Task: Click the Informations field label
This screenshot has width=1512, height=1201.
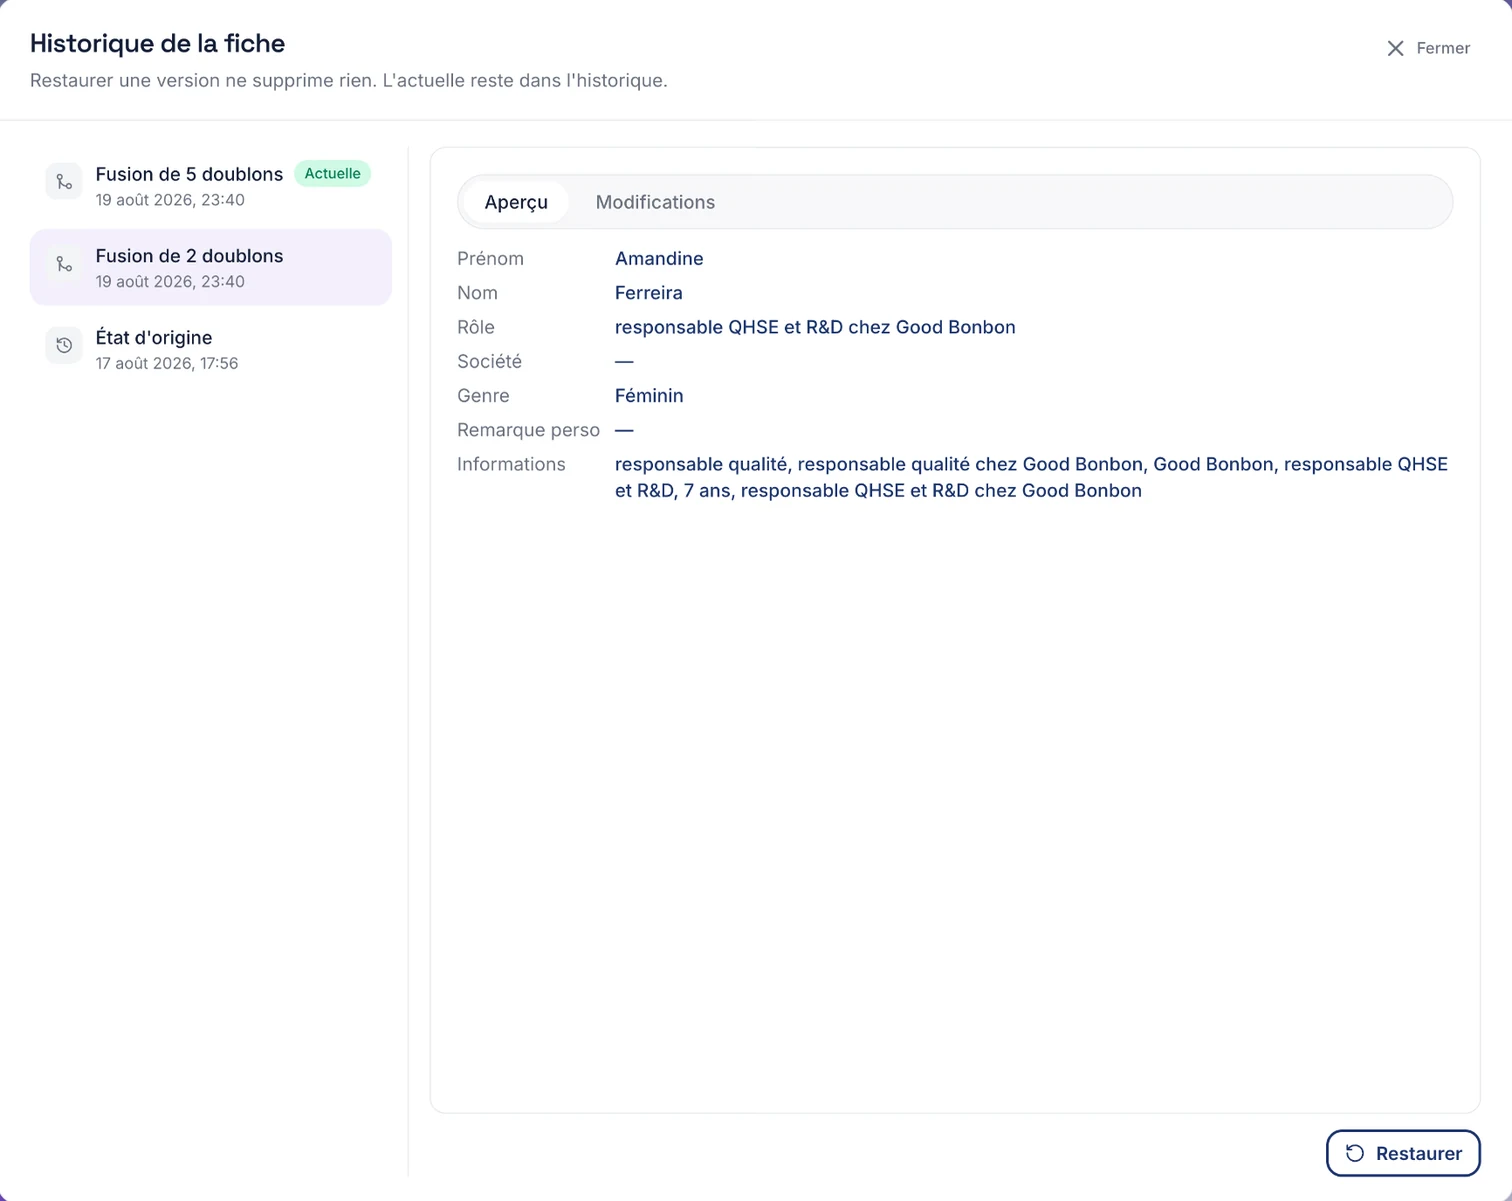Action: click(x=511, y=464)
